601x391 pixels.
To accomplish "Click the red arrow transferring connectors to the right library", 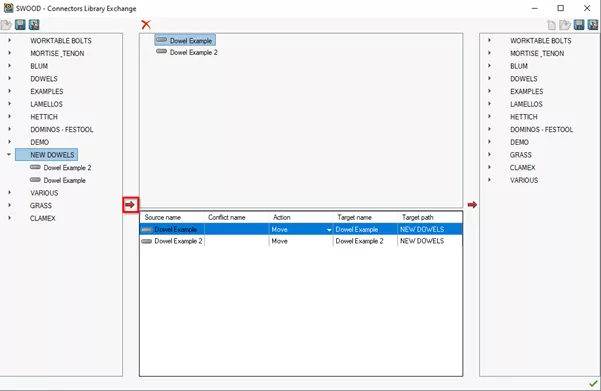I will [472, 205].
